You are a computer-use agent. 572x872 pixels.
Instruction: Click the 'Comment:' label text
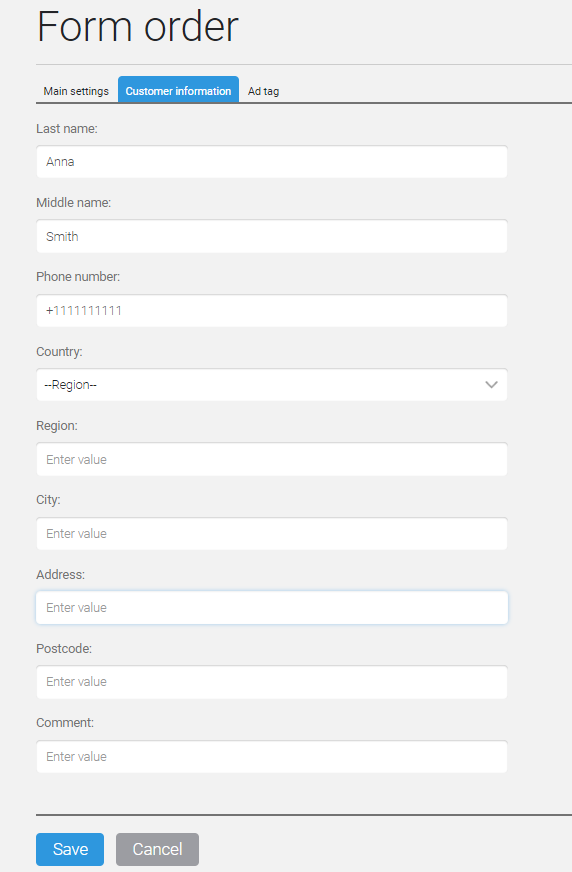click(x=65, y=722)
